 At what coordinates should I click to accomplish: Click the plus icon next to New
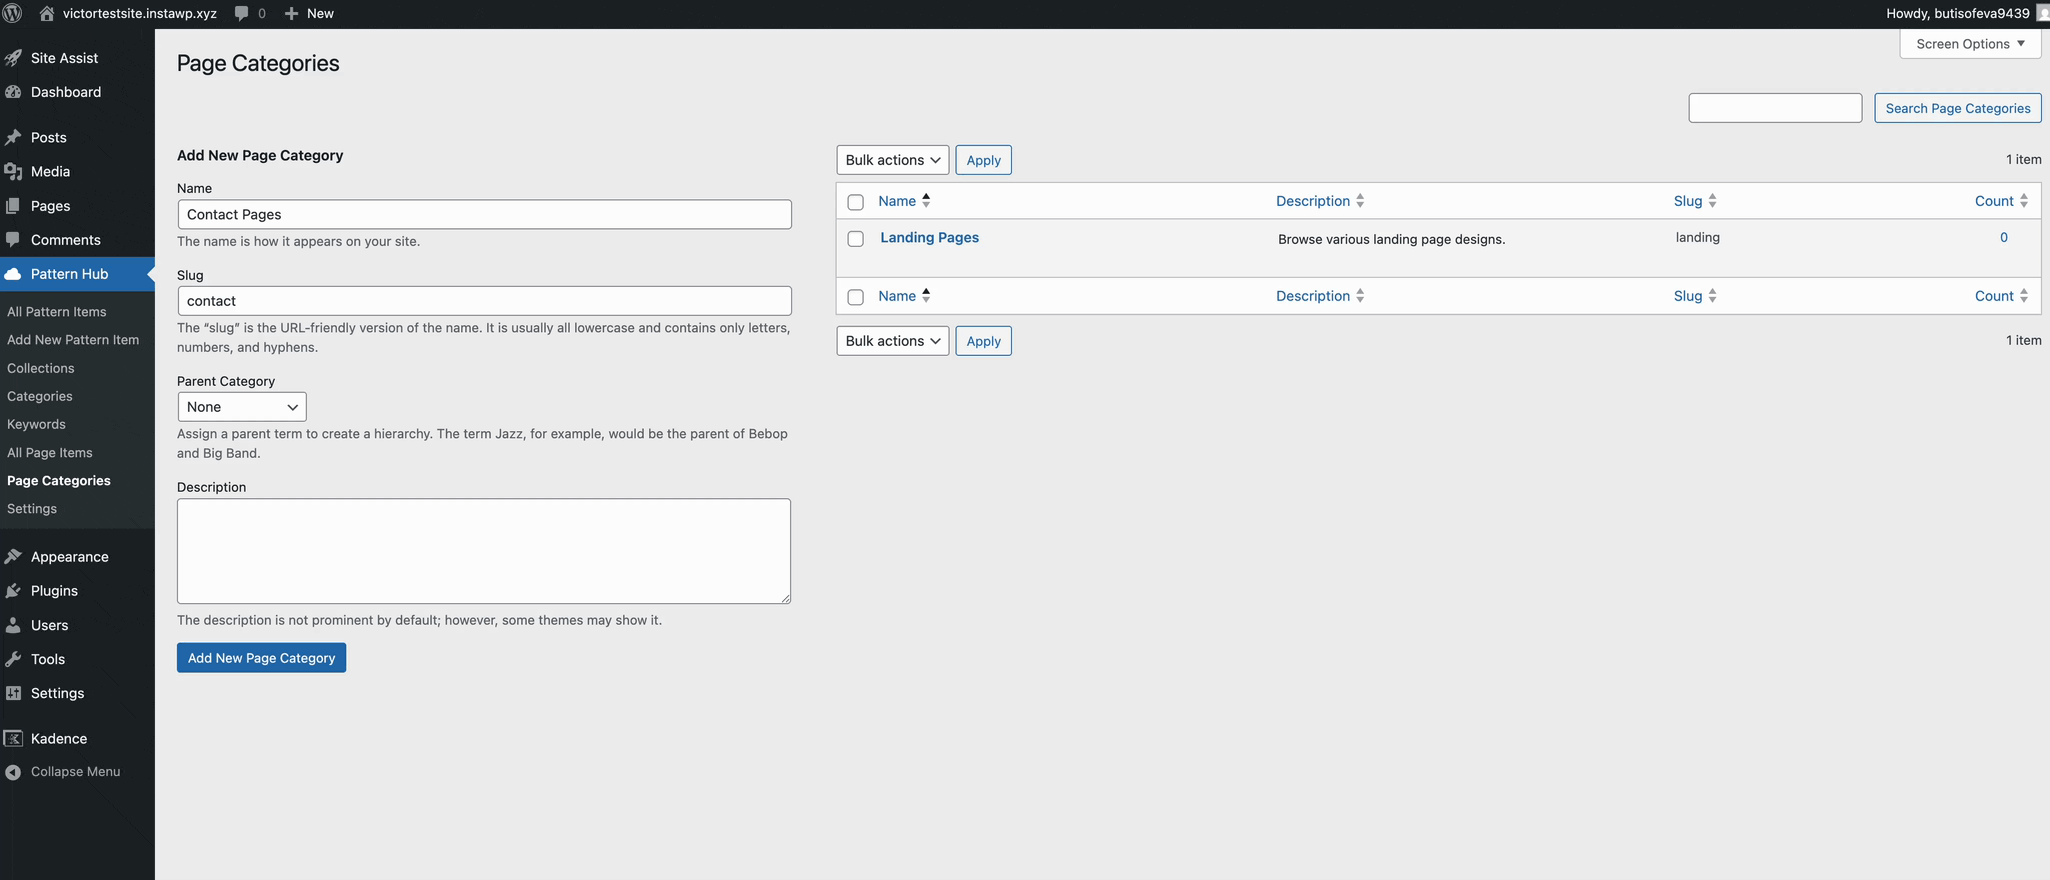tap(291, 13)
